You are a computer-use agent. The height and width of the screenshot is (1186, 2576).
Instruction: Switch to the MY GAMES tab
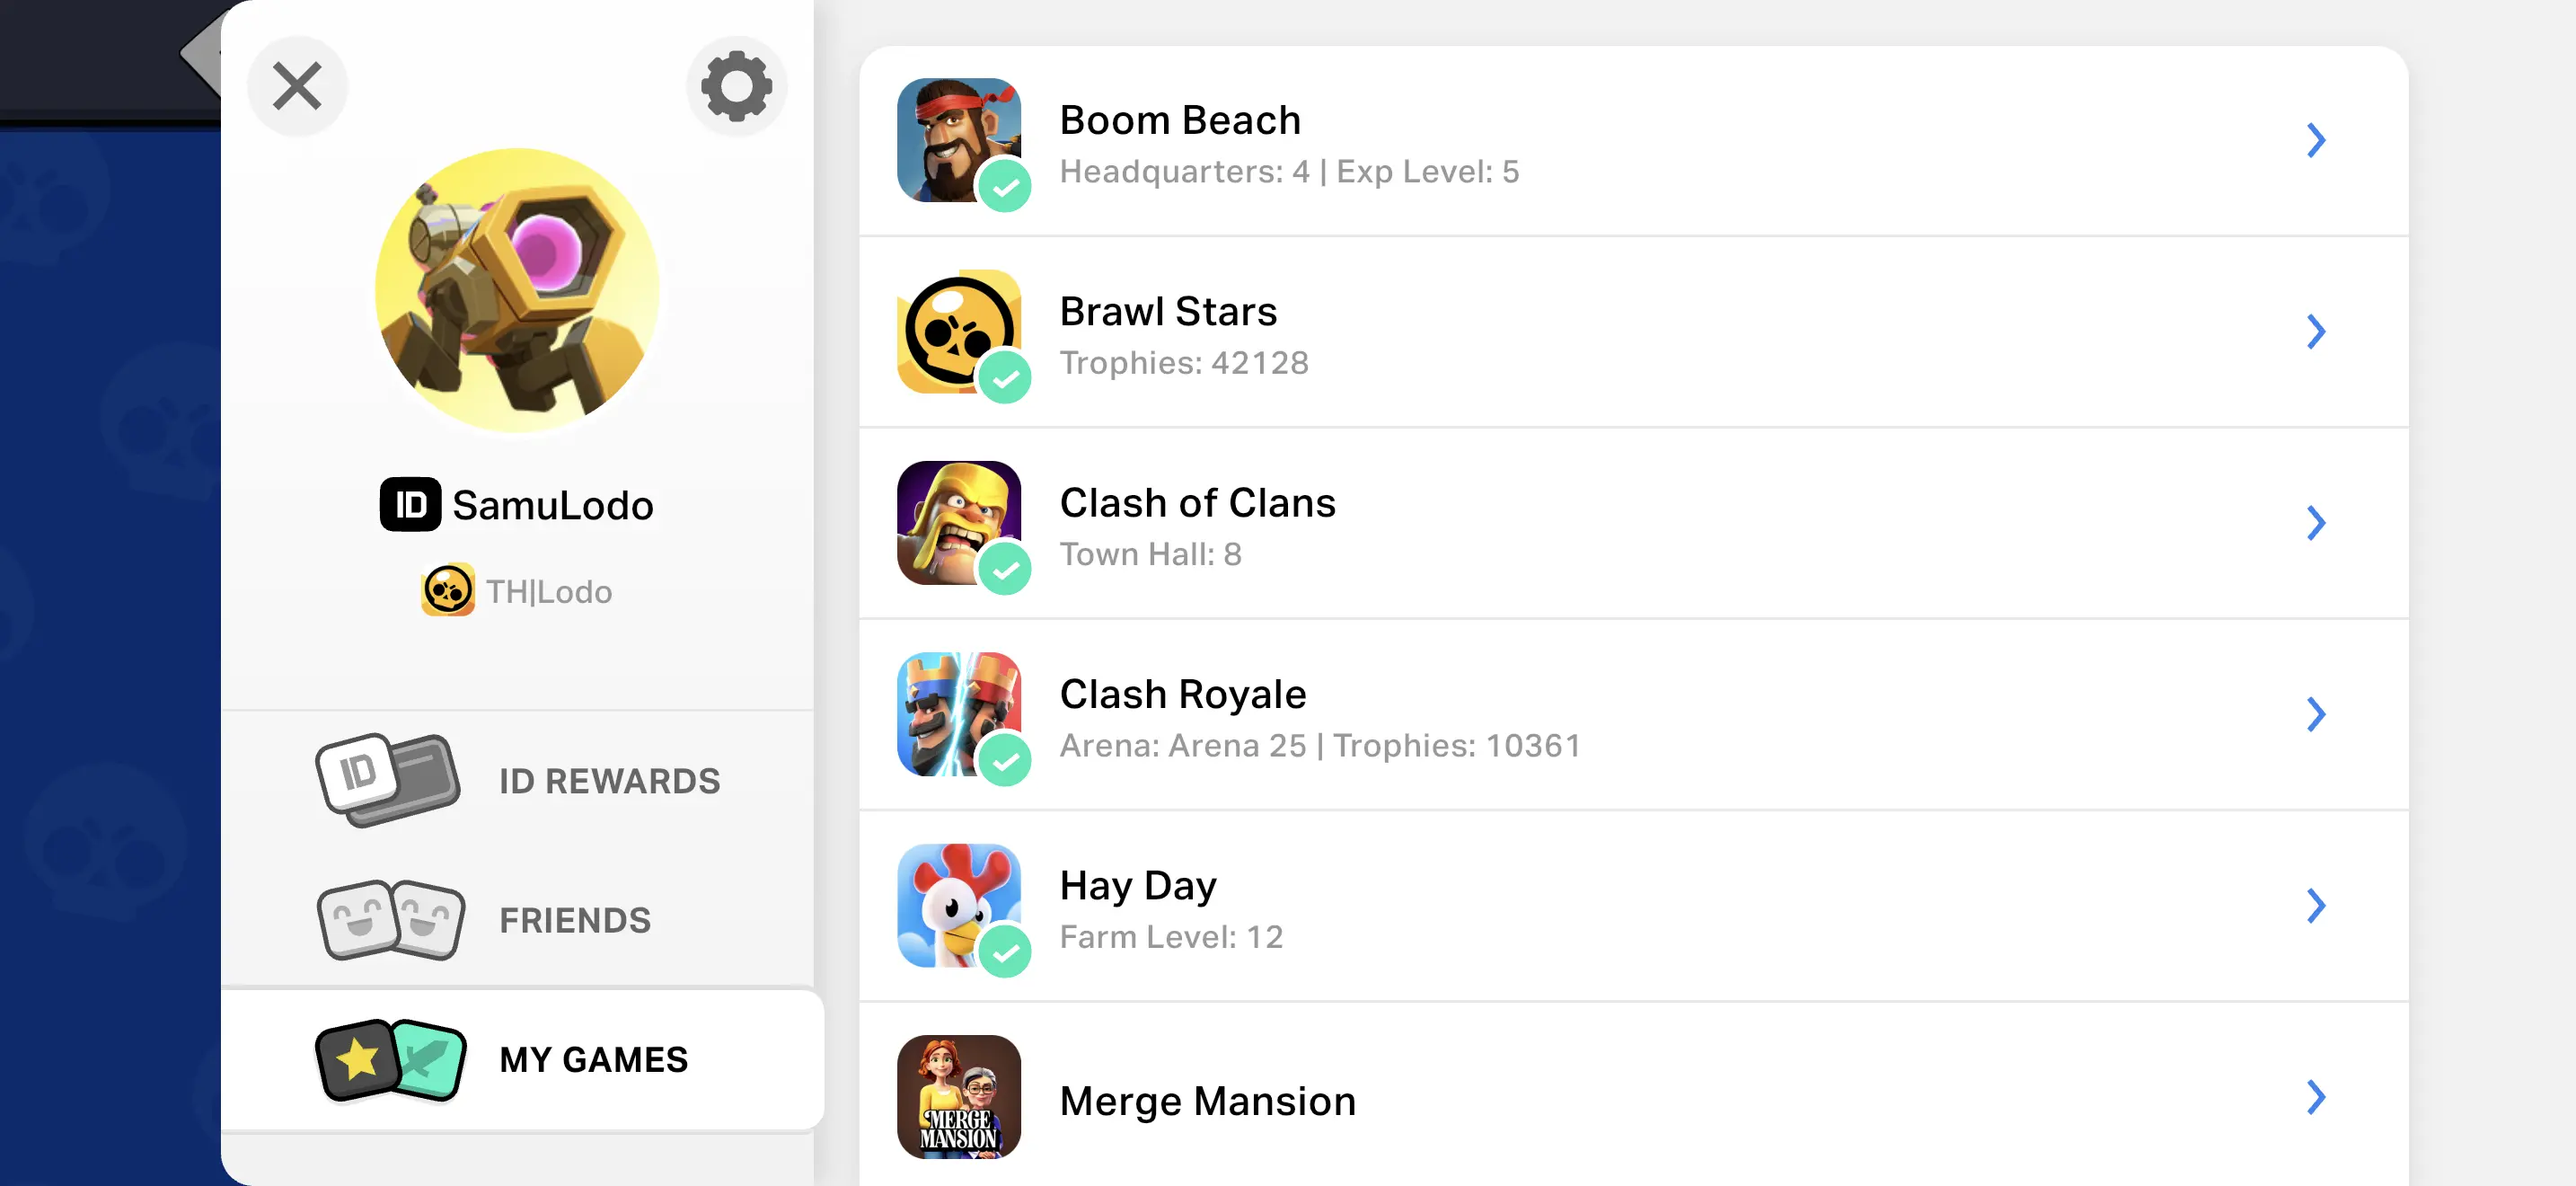(x=593, y=1059)
